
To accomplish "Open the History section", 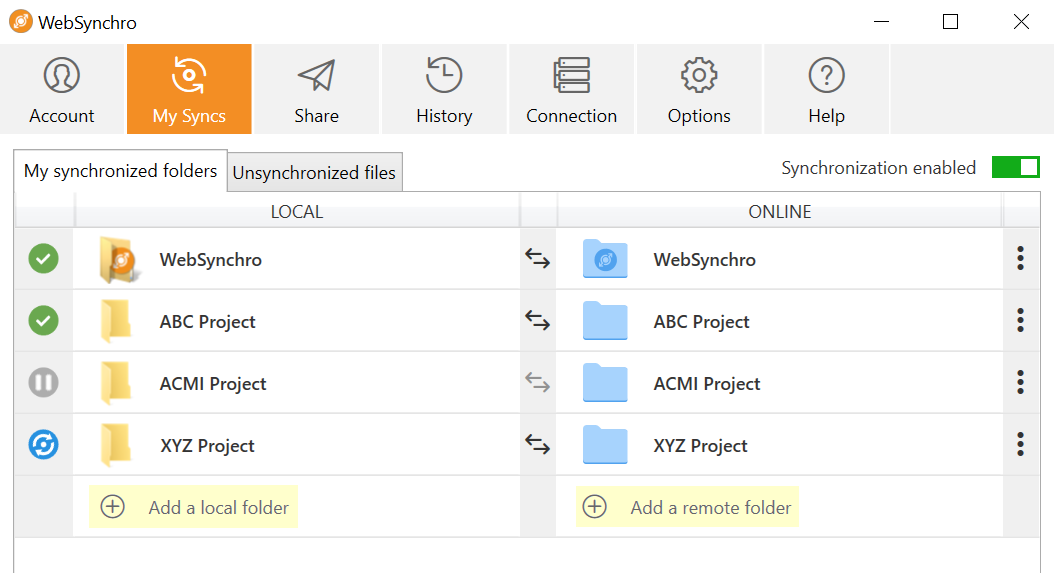I will click(444, 89).
